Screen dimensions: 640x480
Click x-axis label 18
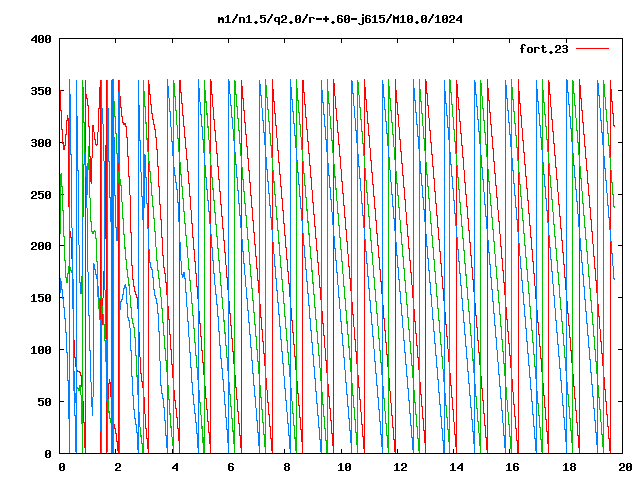coord(569,467)
